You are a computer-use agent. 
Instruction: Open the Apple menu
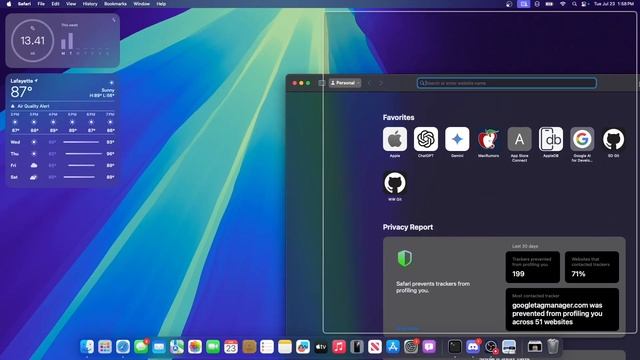pos(9,4)
